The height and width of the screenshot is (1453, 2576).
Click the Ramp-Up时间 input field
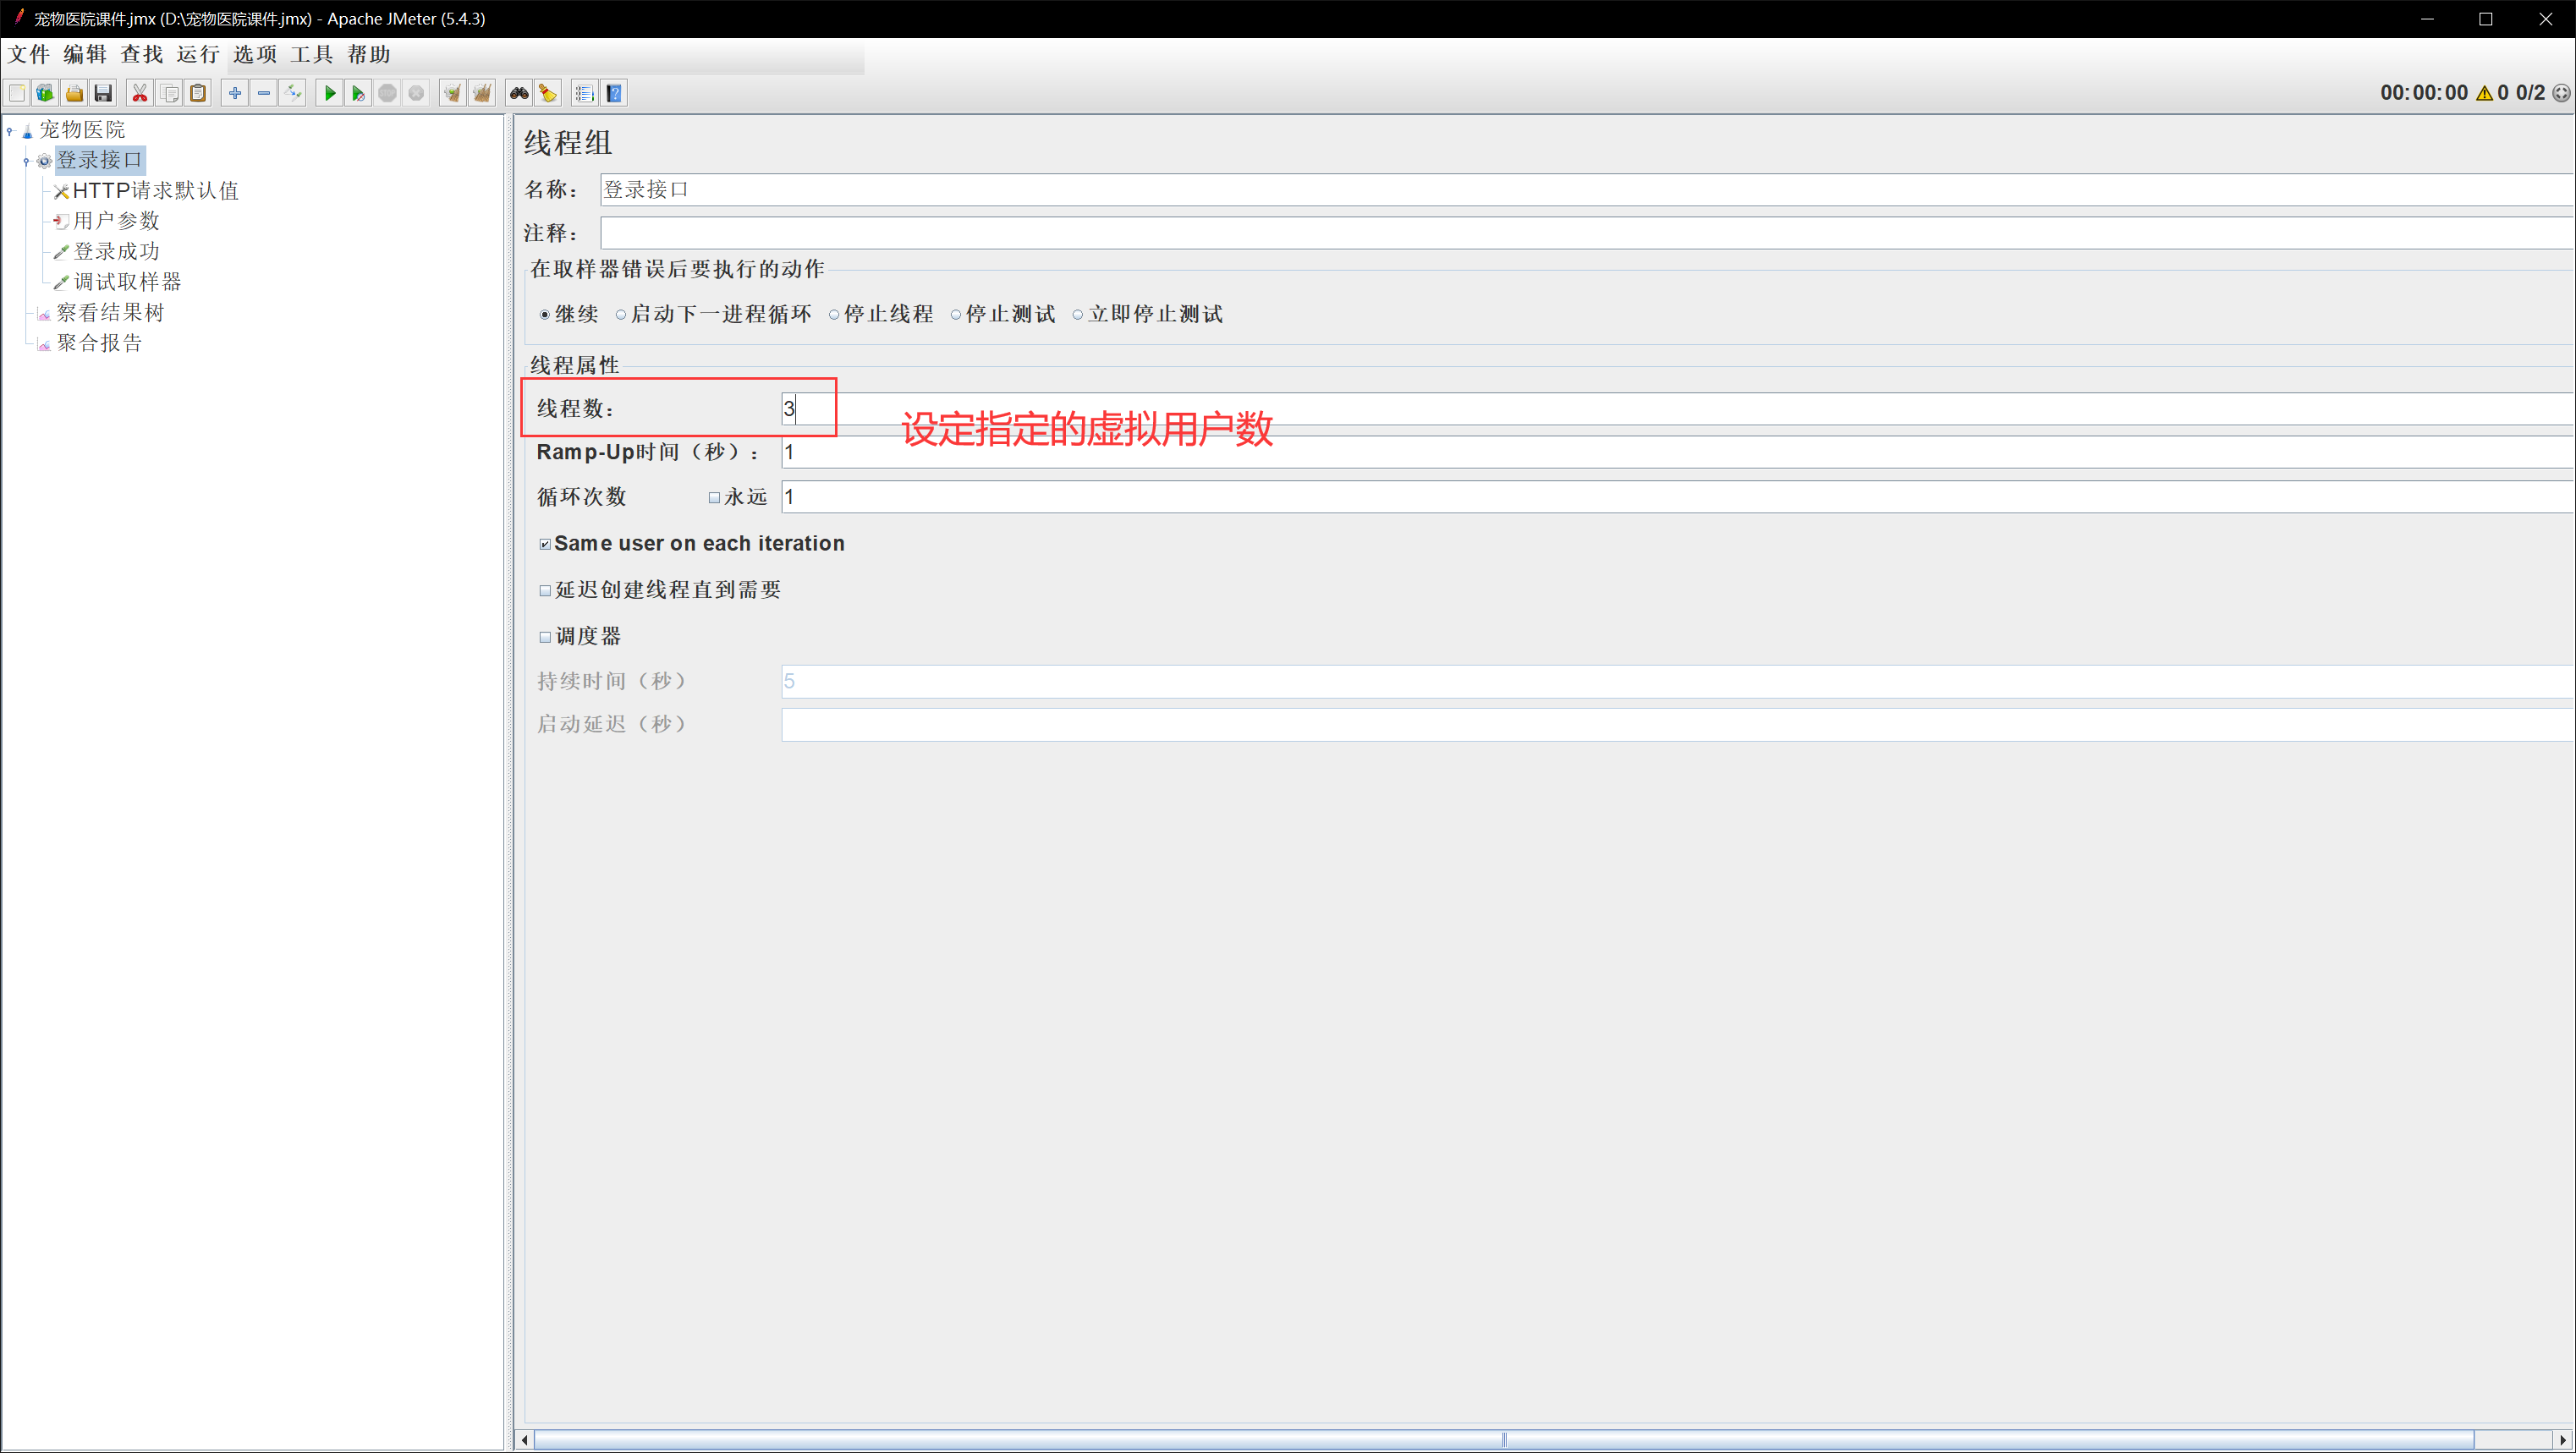(x=1600, y=452)
